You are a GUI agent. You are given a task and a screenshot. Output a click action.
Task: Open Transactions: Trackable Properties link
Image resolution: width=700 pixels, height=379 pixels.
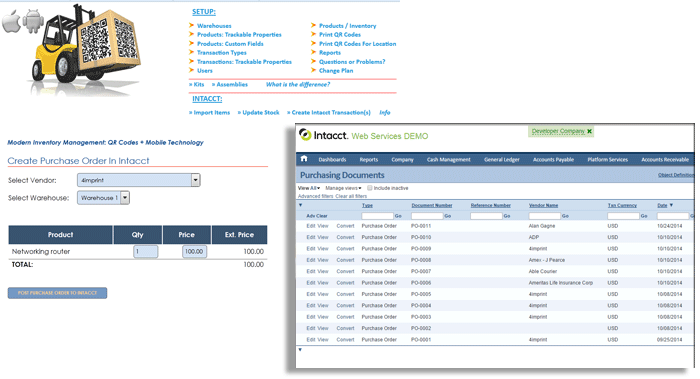click(244, 62)
